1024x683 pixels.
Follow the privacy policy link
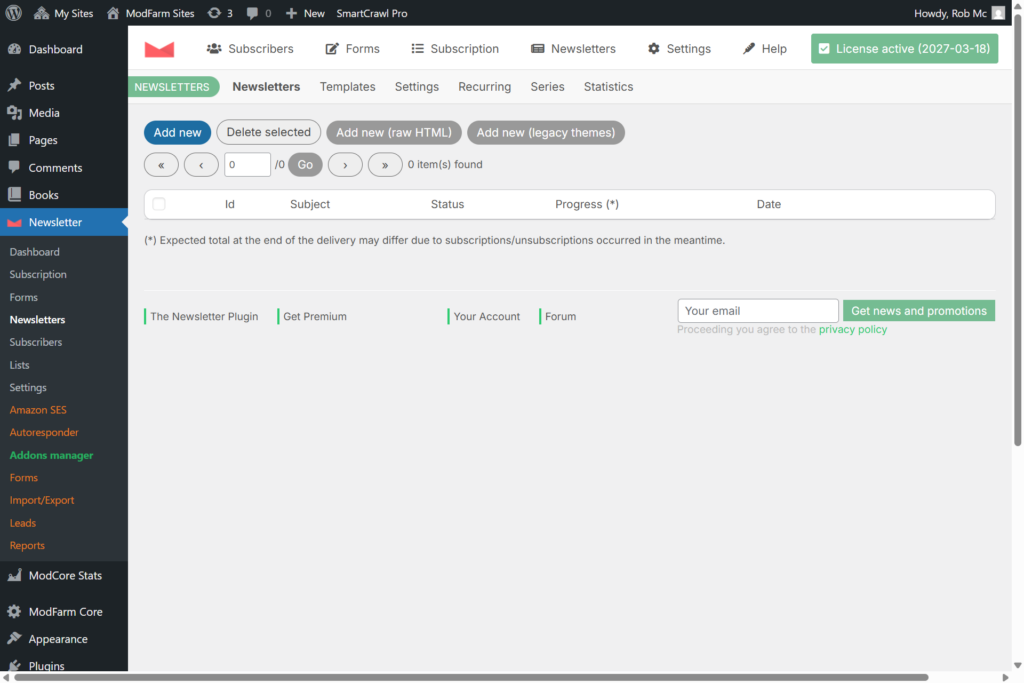852,329
